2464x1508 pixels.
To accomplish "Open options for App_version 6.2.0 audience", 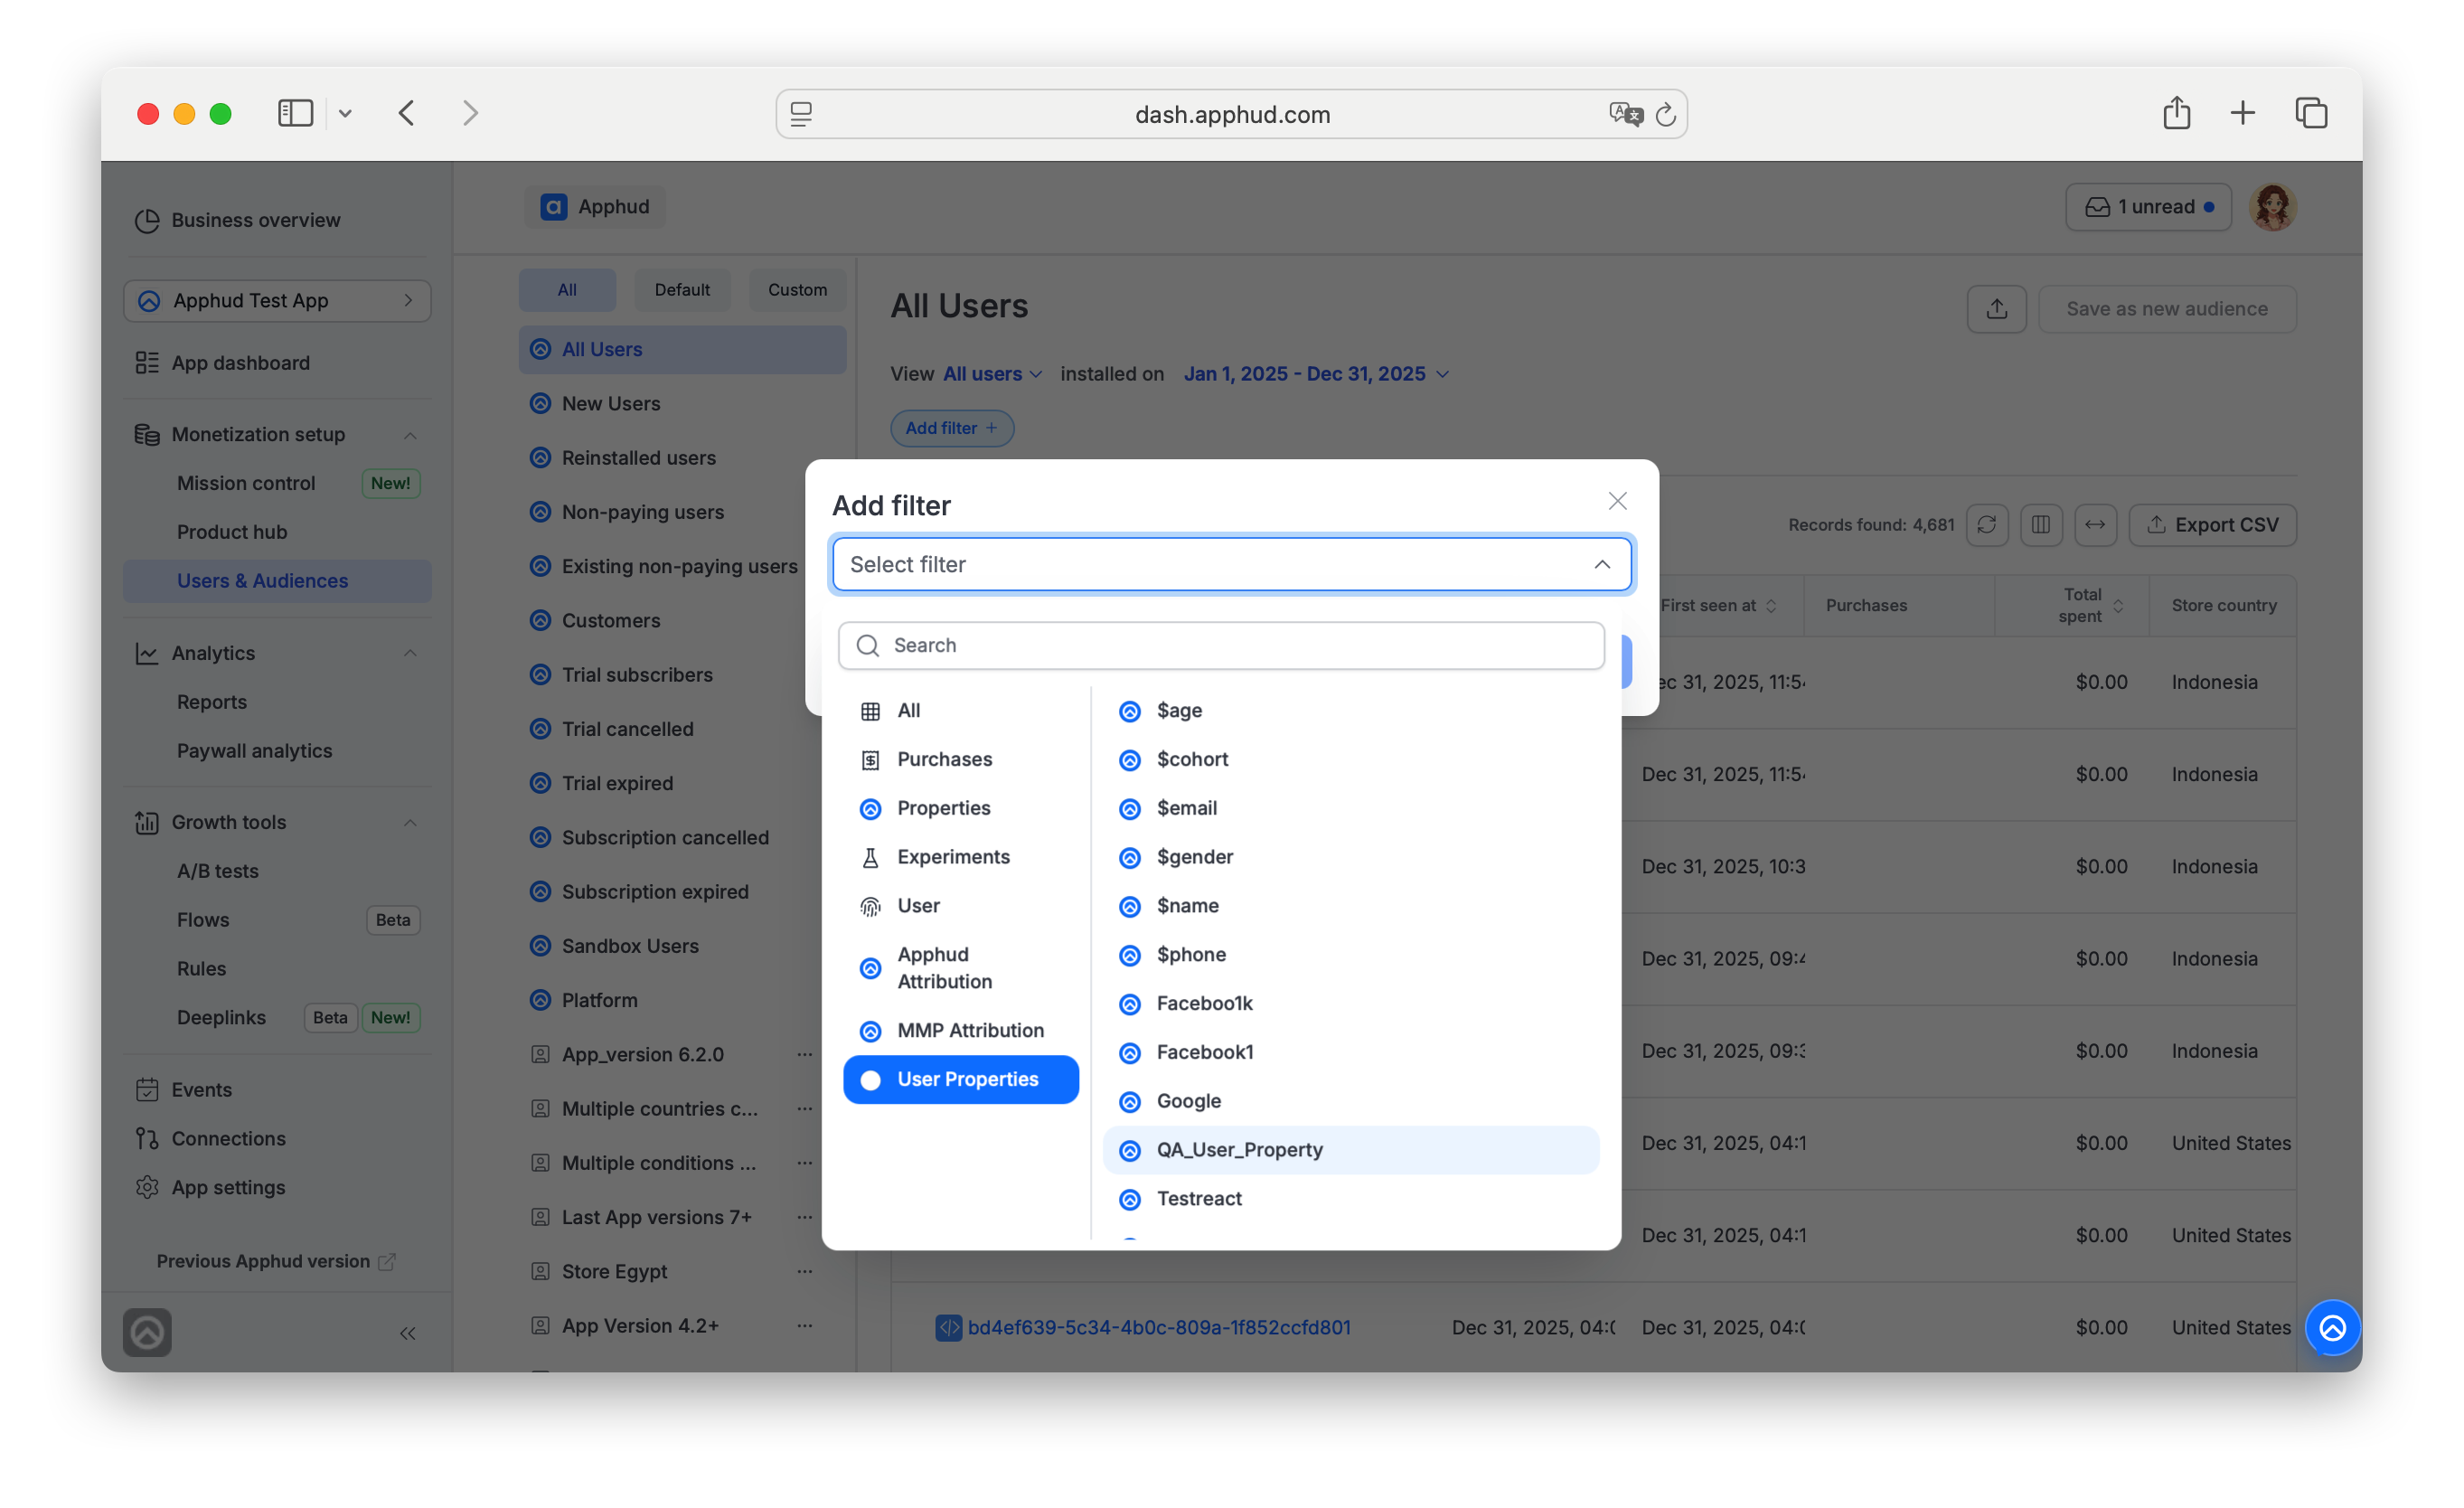I will (x=804, y=1054).
